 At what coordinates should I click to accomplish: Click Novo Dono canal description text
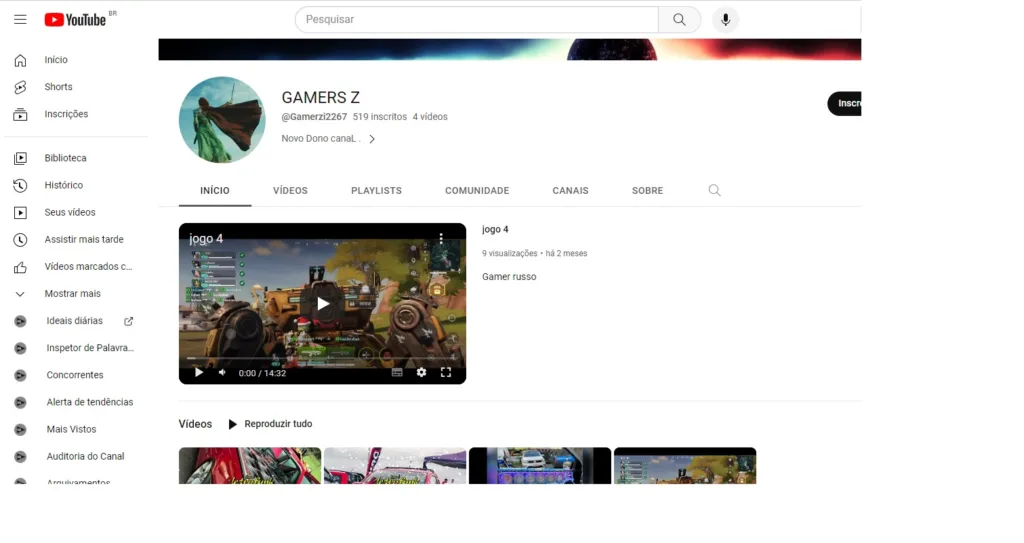321,139
